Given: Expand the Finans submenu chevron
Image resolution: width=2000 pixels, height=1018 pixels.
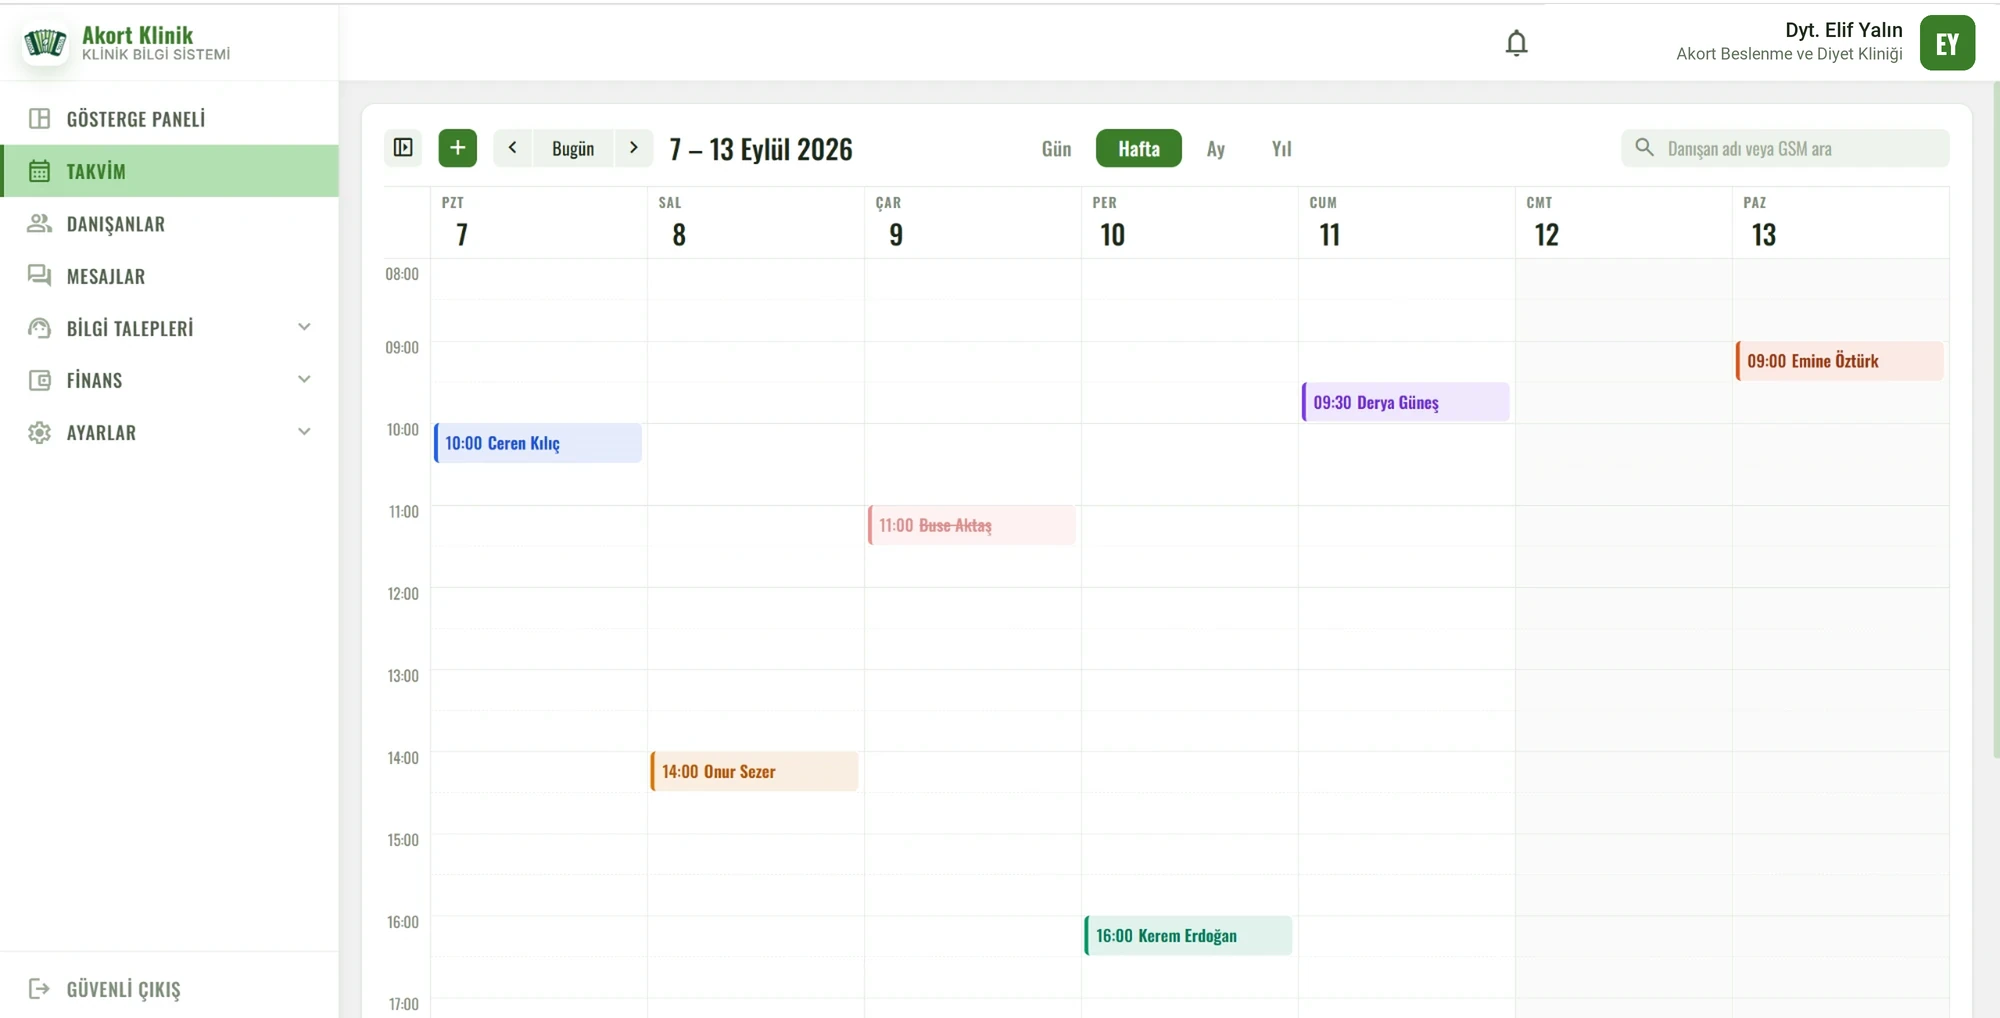Looking at the screenshot, I should 304,379.
